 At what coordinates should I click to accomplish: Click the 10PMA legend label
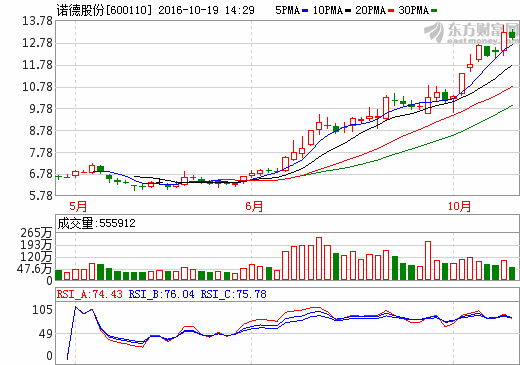tap(328, 10)
